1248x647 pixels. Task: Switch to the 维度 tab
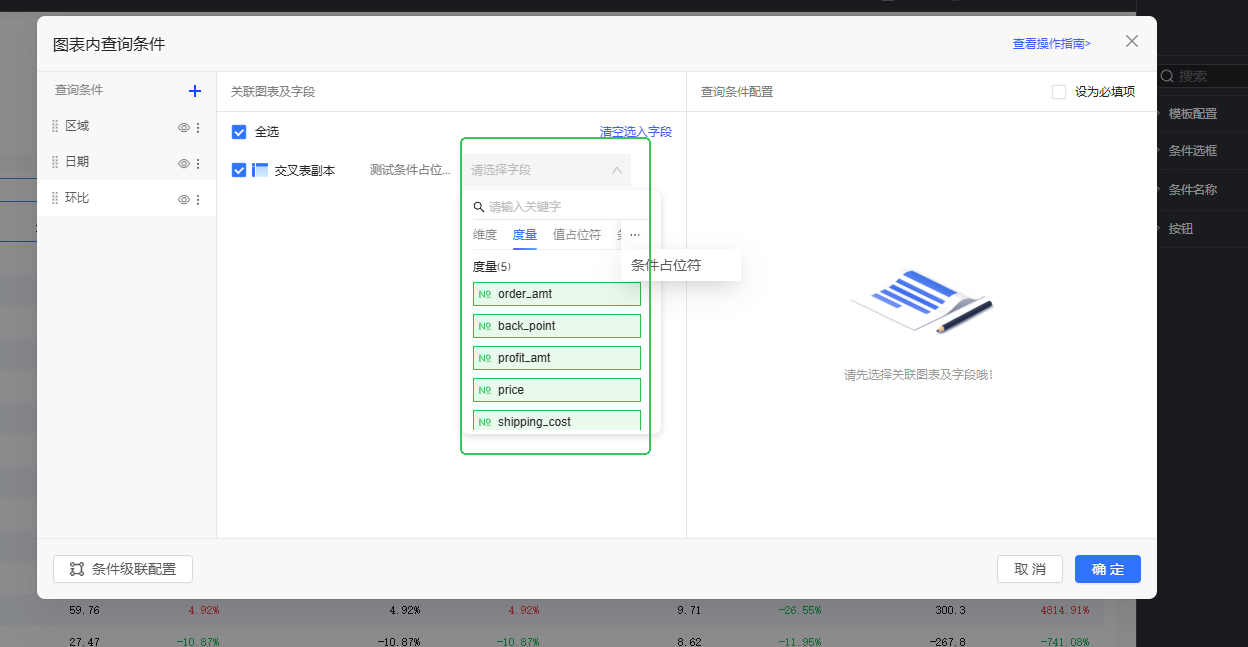coord(485,235)
